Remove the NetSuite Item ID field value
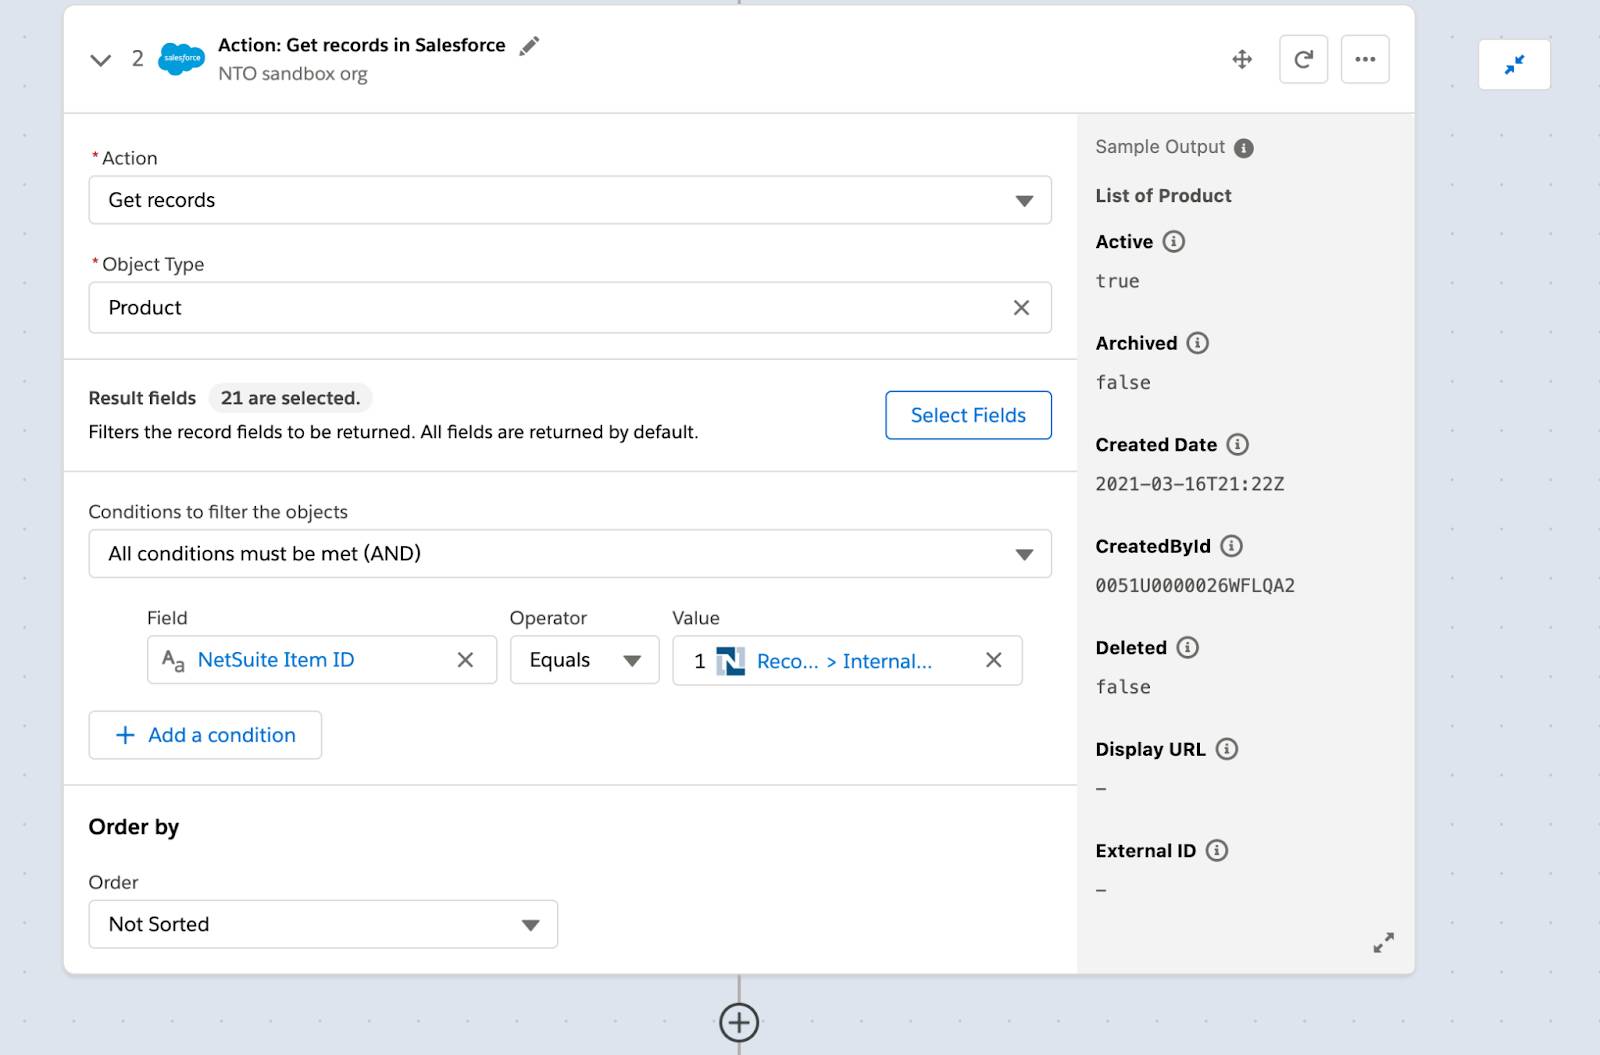The image size is (1600, 1055). [x=465, y=660]
